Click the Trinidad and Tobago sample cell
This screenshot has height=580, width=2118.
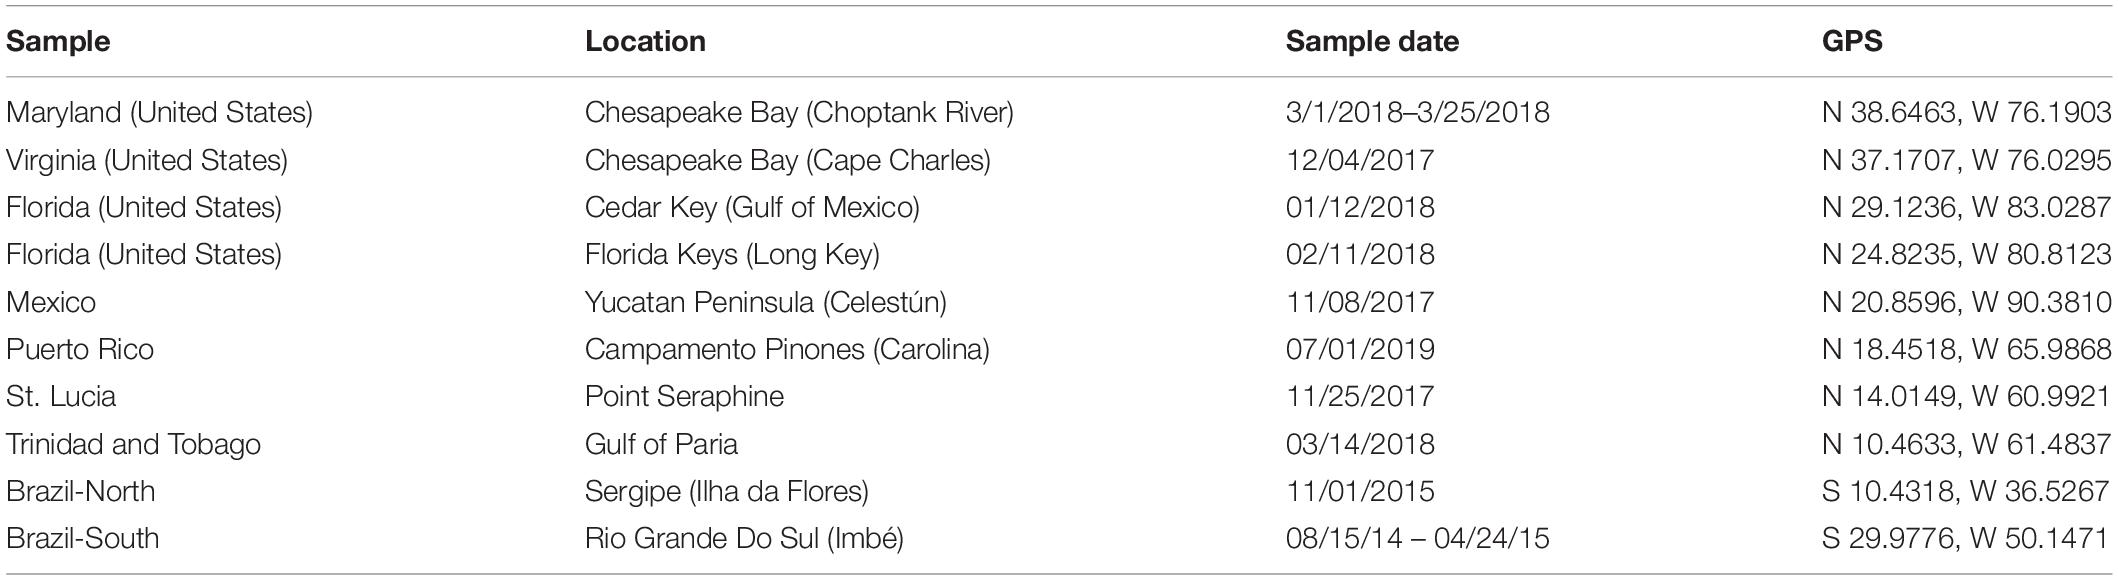[x=133, y=444]
